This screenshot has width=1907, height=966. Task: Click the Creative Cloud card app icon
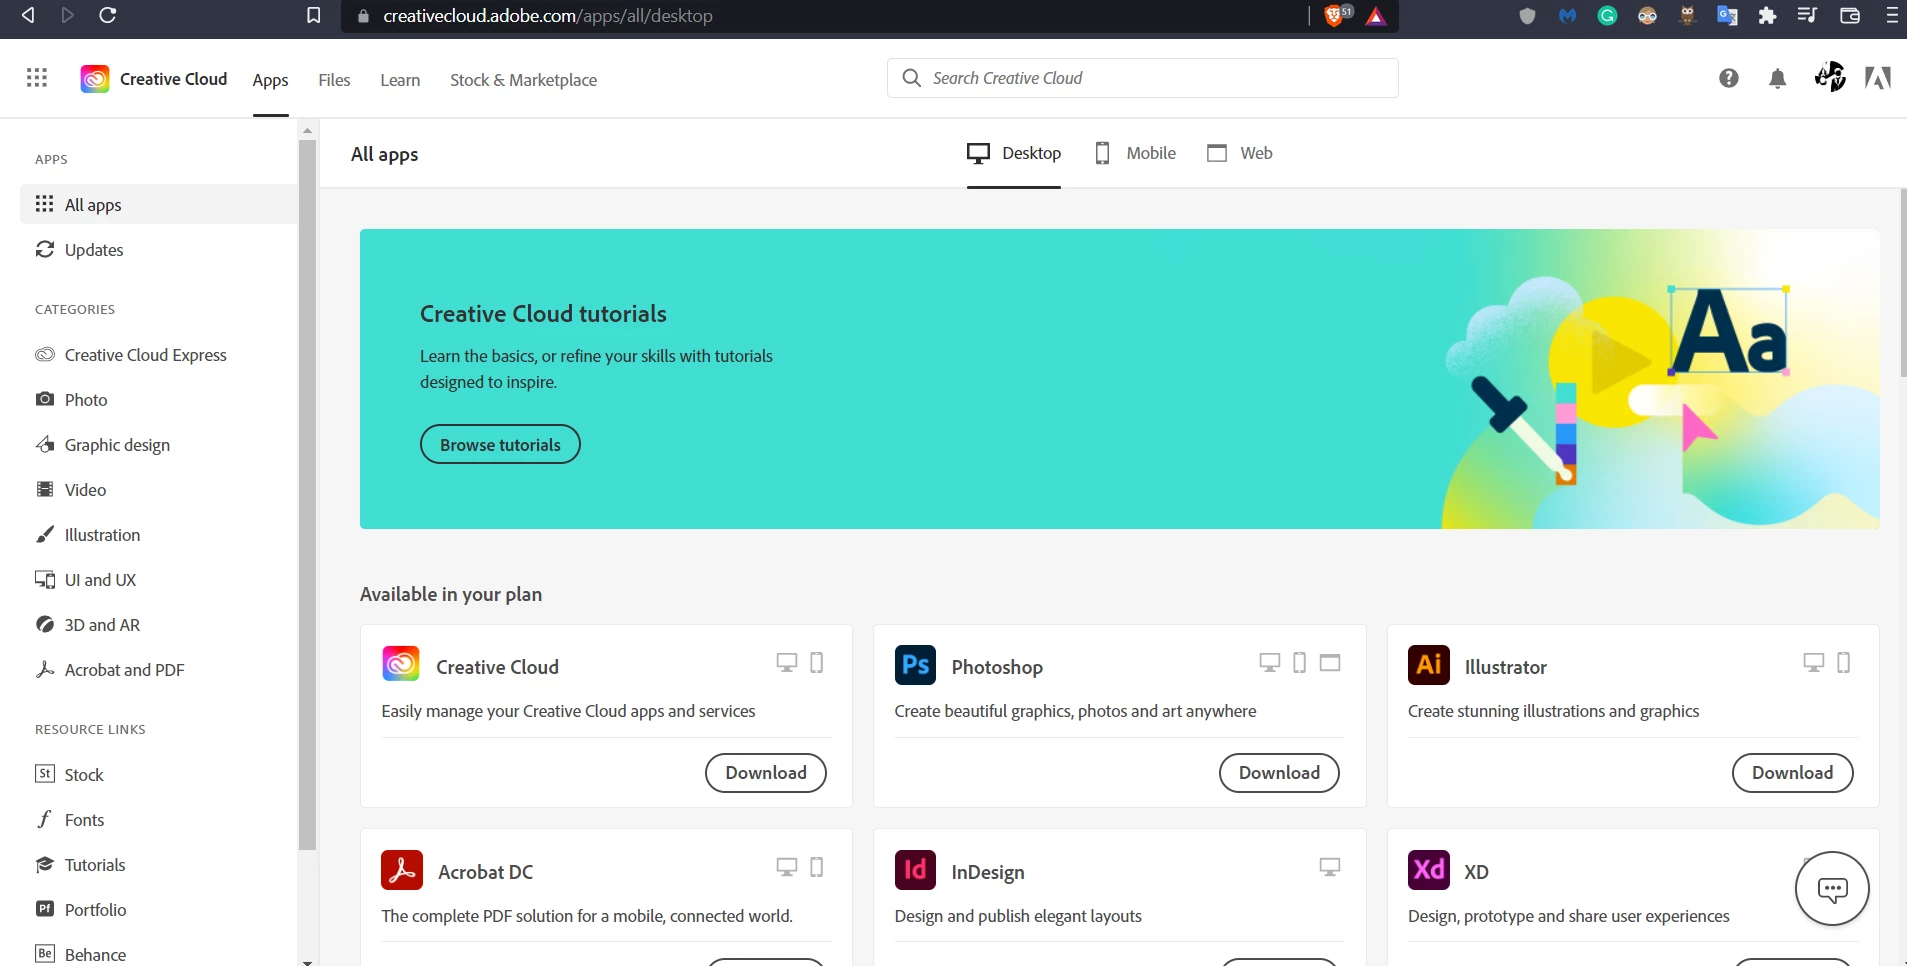pyautogui.click(x=401, y=664)
